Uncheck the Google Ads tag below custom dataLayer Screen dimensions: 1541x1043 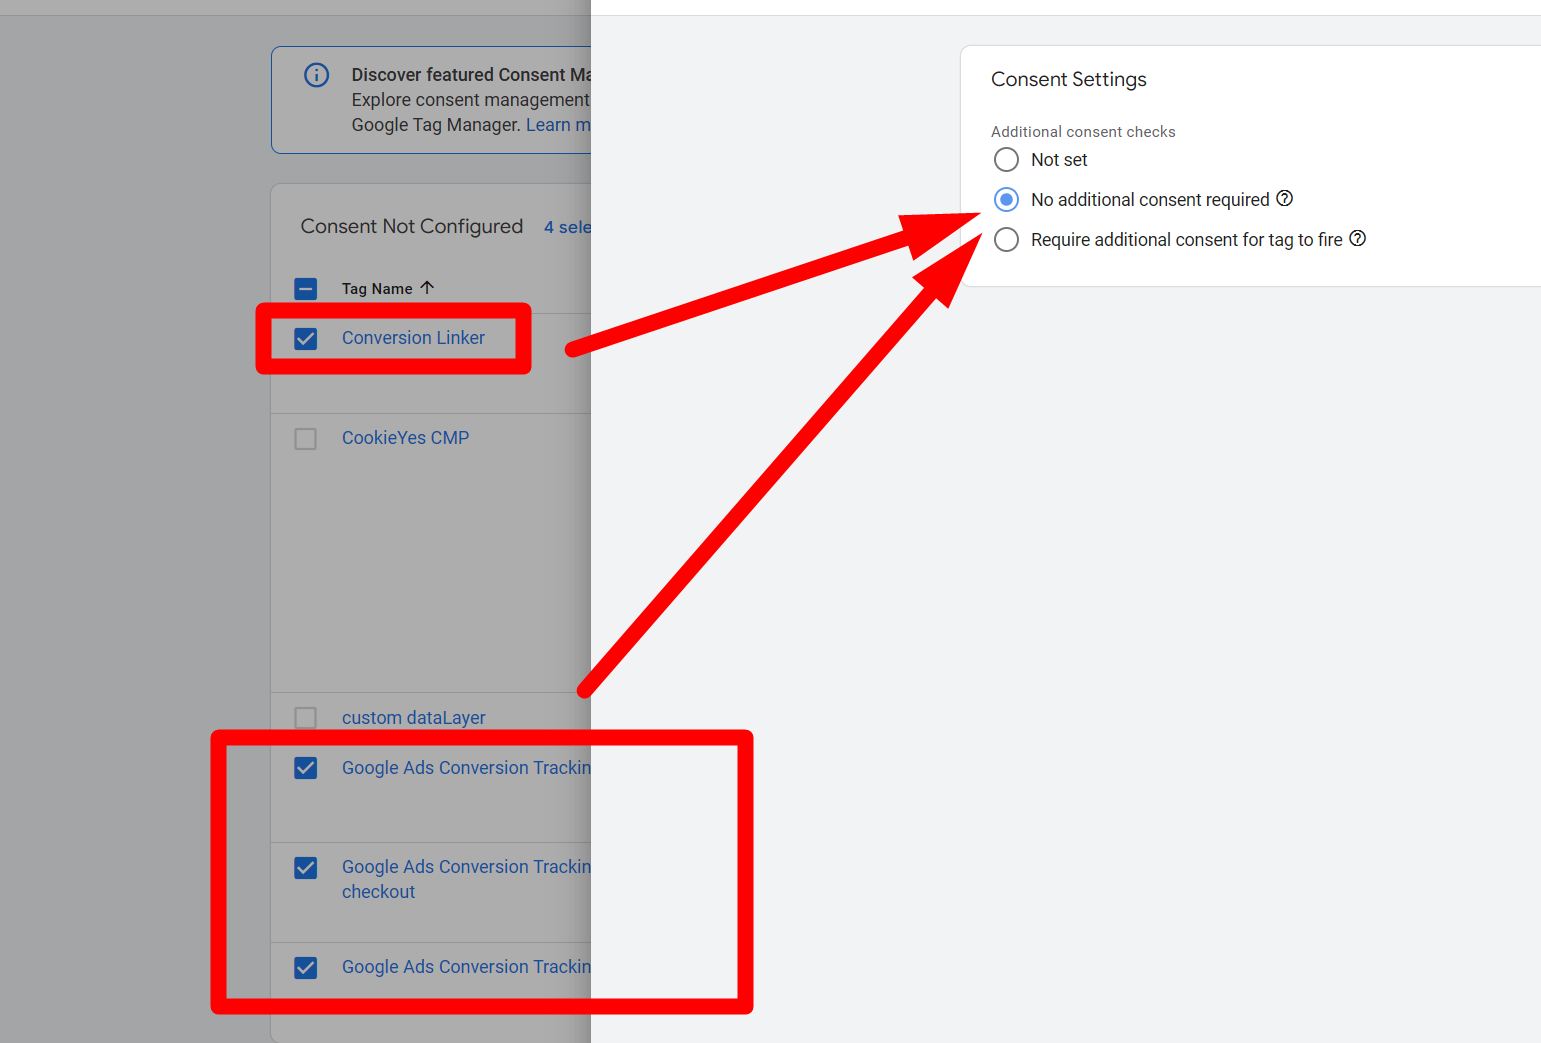[306, 768]
